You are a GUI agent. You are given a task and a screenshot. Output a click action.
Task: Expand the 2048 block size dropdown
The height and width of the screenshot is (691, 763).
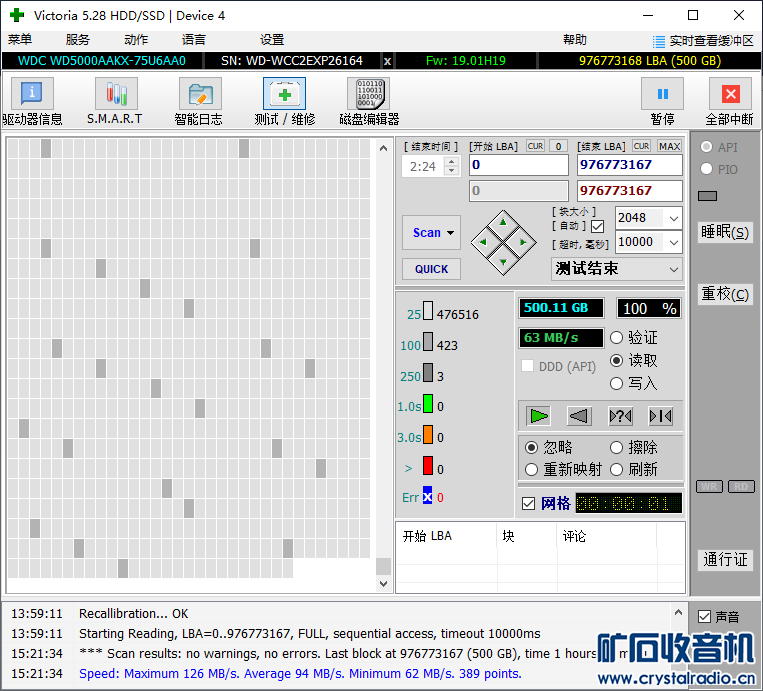673,218
